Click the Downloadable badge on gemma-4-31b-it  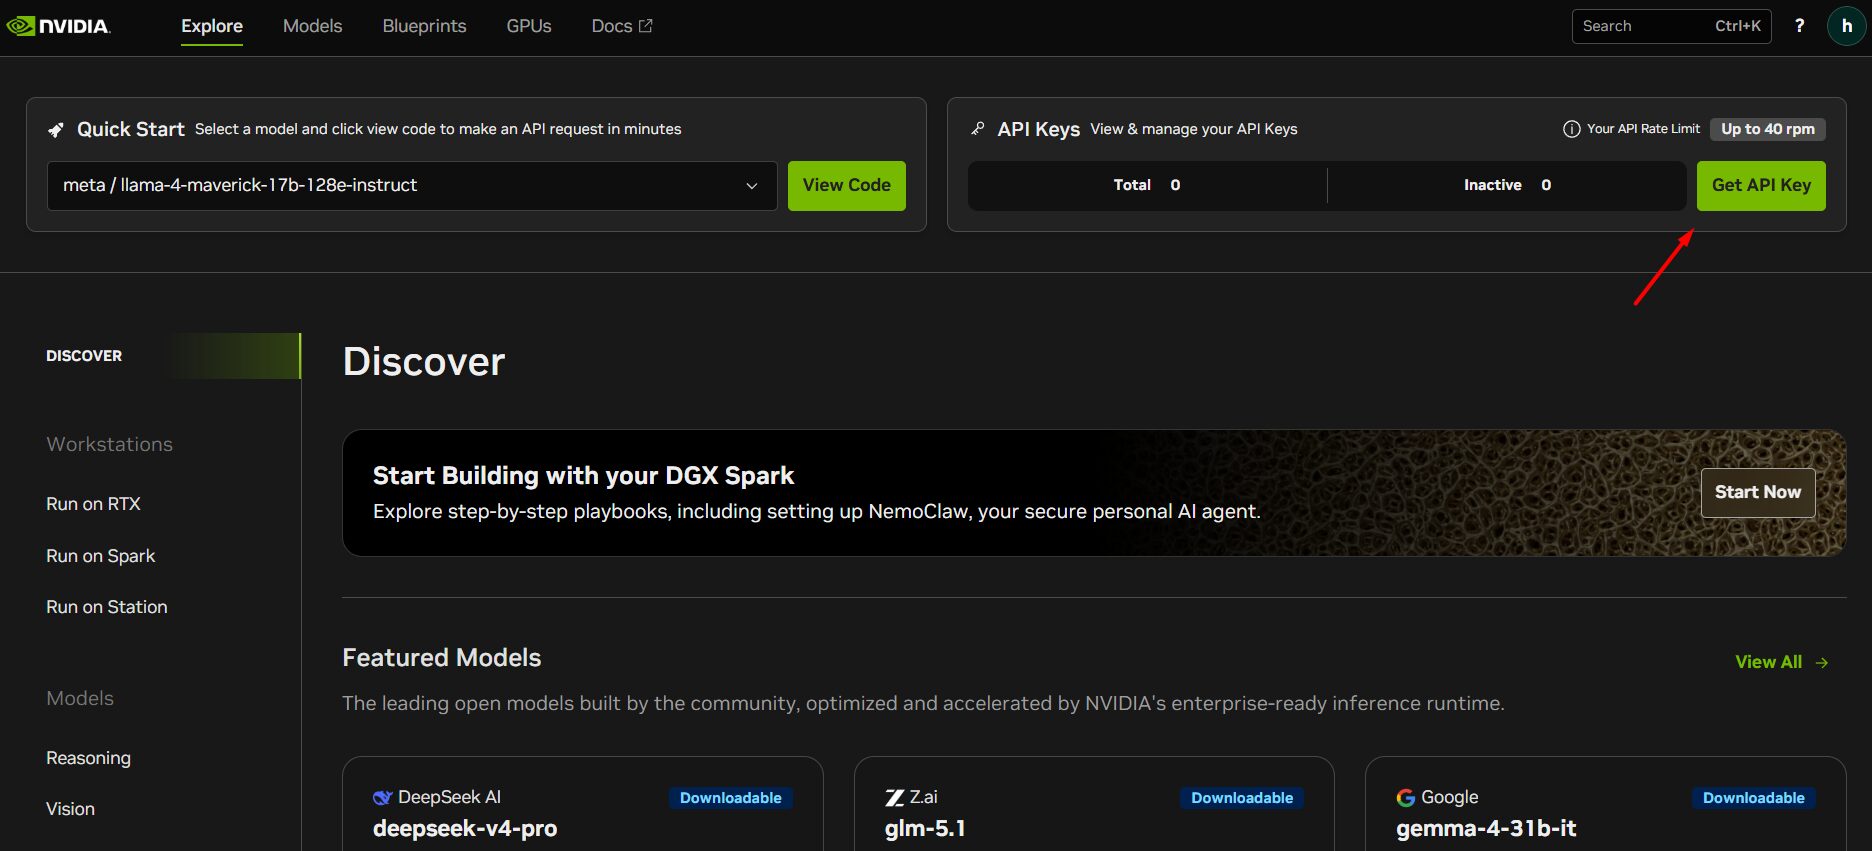1754,798
